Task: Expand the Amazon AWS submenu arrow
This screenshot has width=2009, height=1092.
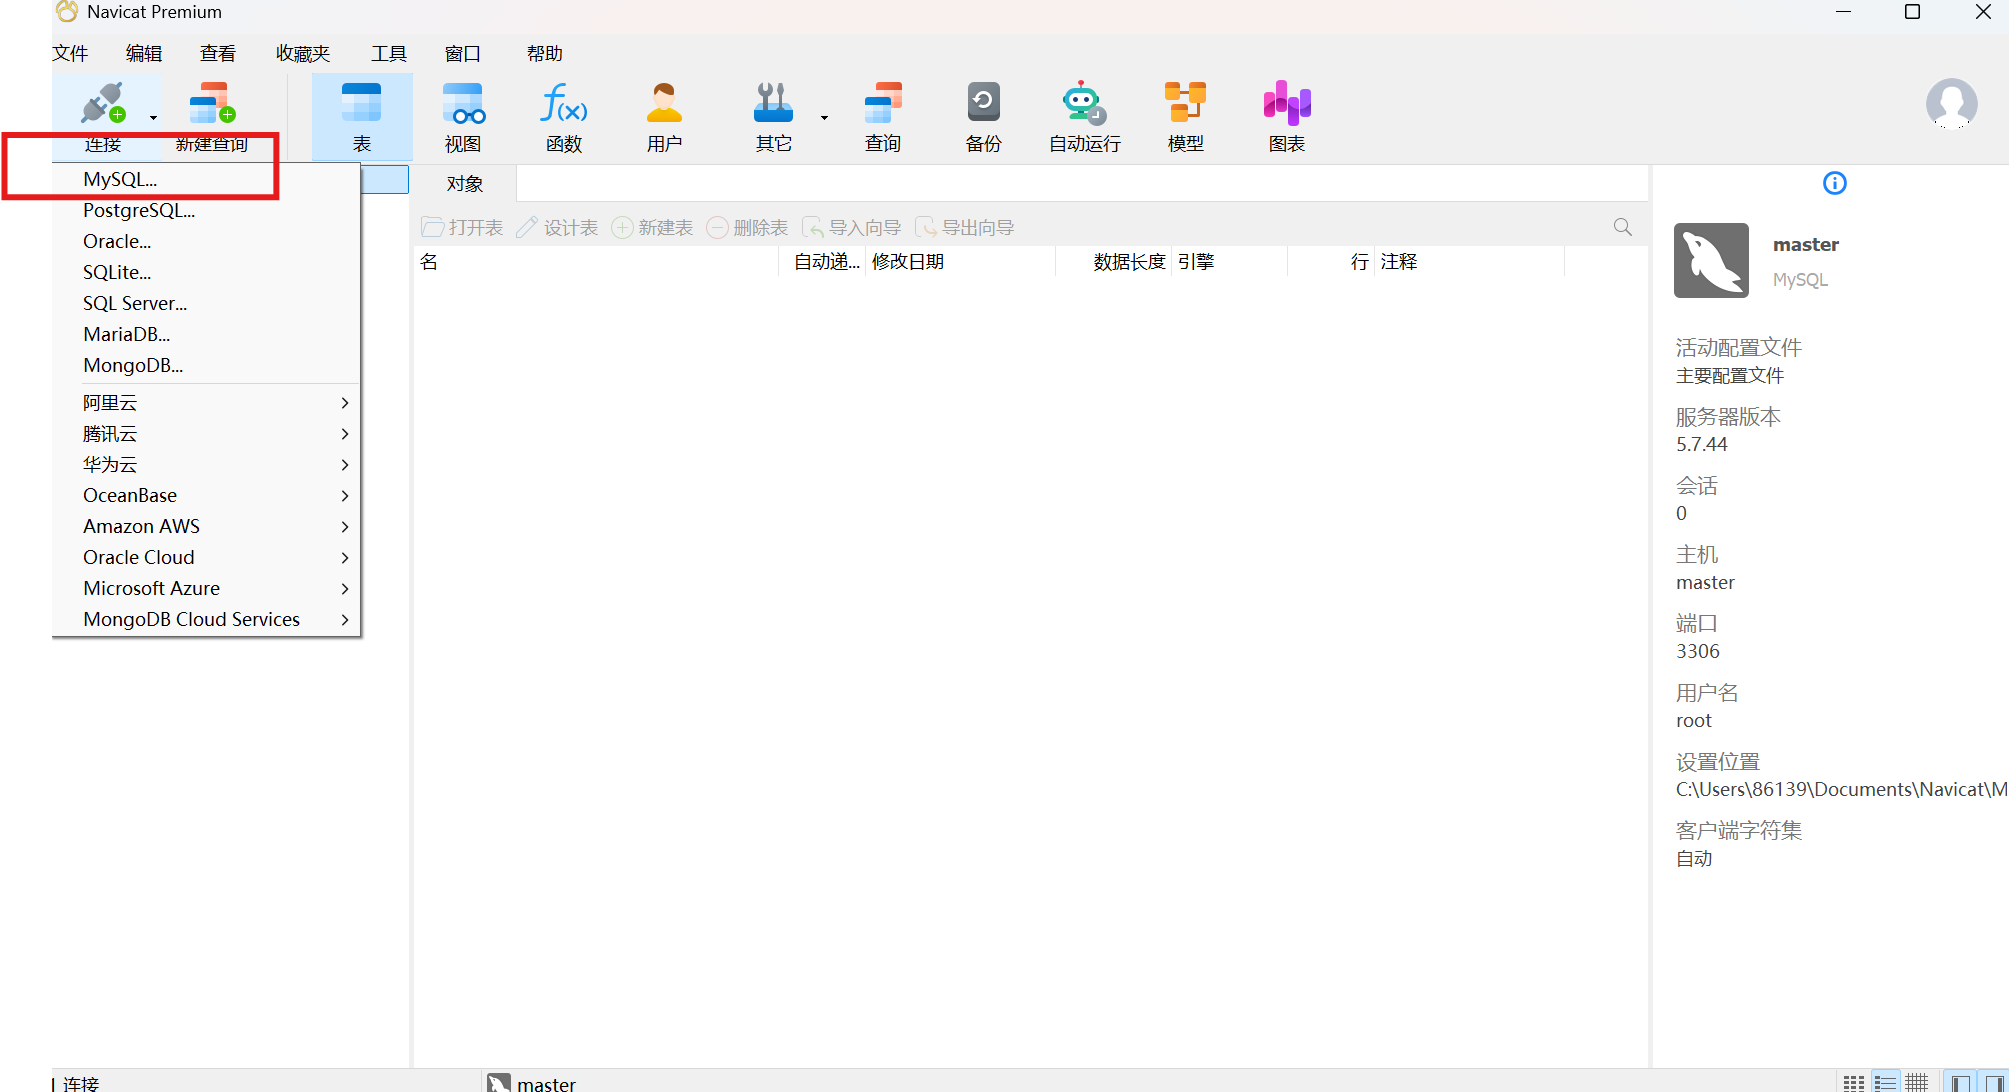Action: pos(344,526)
